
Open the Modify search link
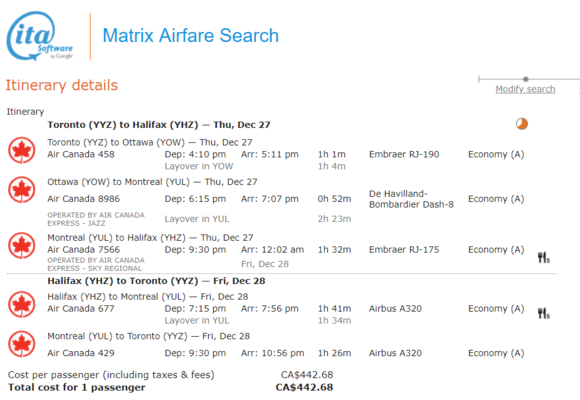coord(525,89)
